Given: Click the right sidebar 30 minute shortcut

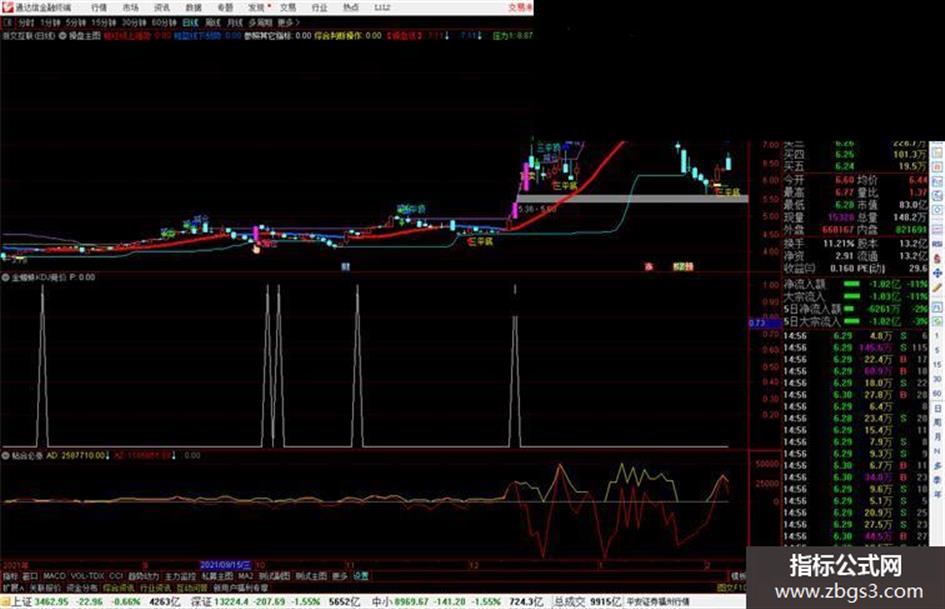Looking at the screenshot, I should click(x=937, y=379).
